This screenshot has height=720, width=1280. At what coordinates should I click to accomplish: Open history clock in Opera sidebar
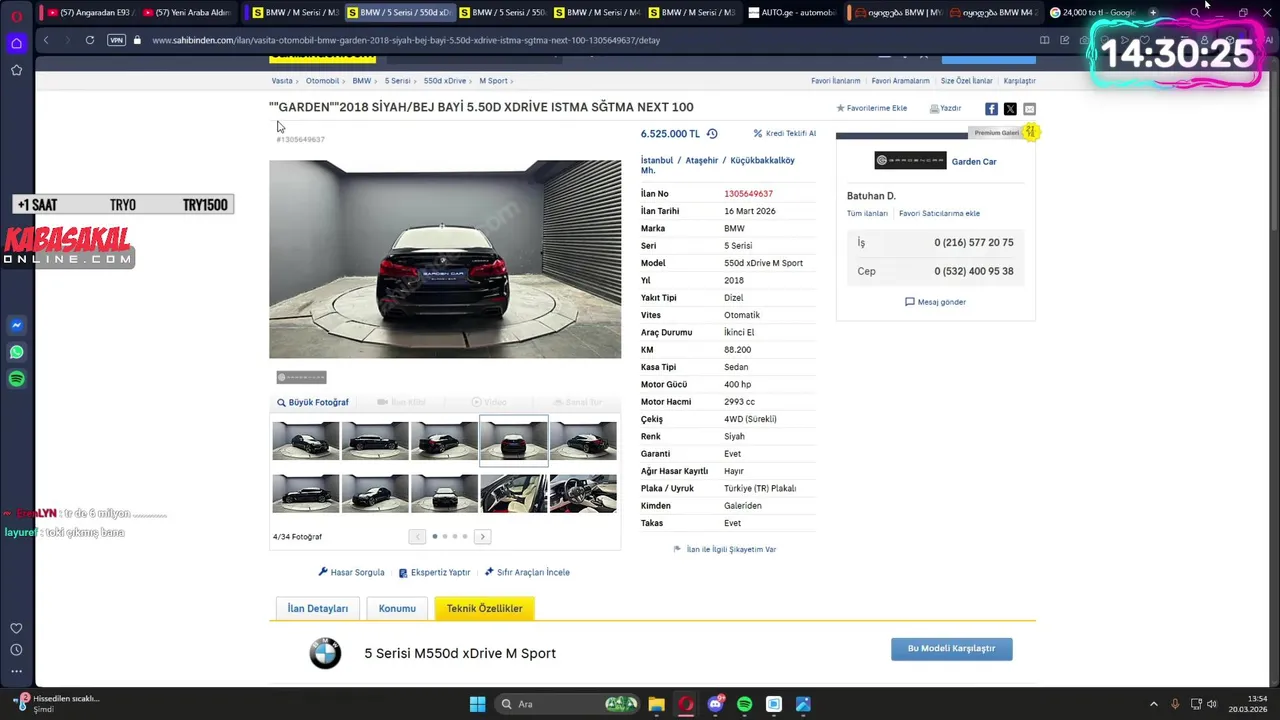[x=16, y=650]
